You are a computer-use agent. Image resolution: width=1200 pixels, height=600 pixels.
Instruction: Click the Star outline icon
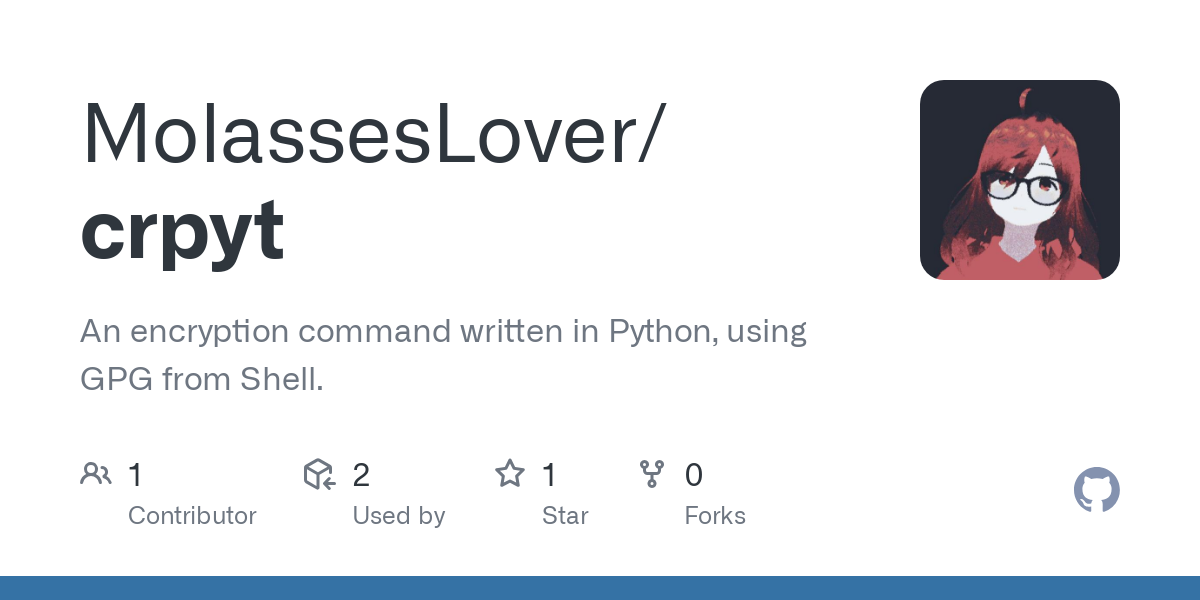[x=510, y=474]
